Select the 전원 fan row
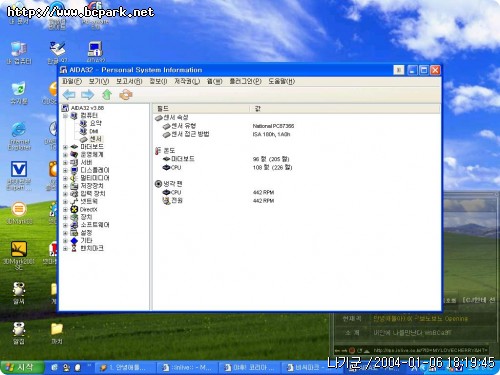Image resolution: width=500 pixels, height=375 pixels. coord(173,201)
